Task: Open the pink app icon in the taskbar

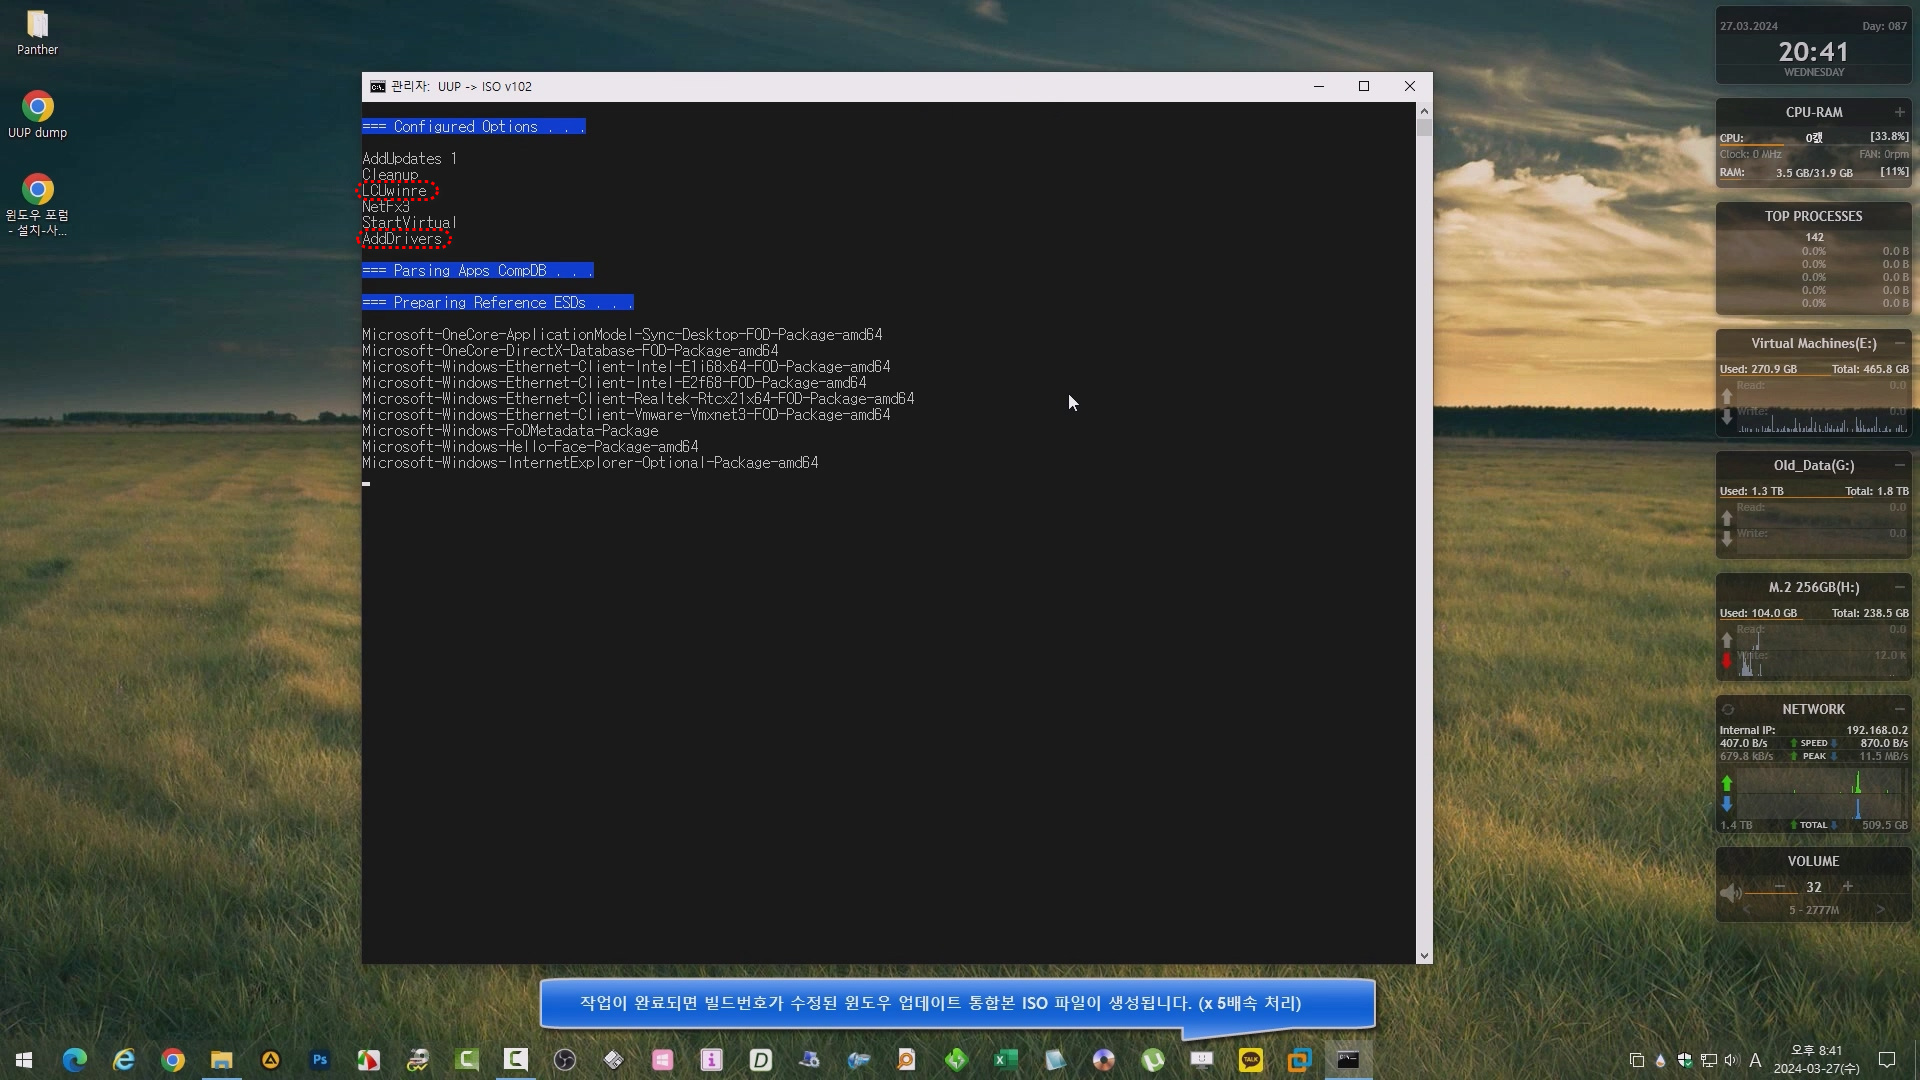Action: click(x=662, y=1060)
